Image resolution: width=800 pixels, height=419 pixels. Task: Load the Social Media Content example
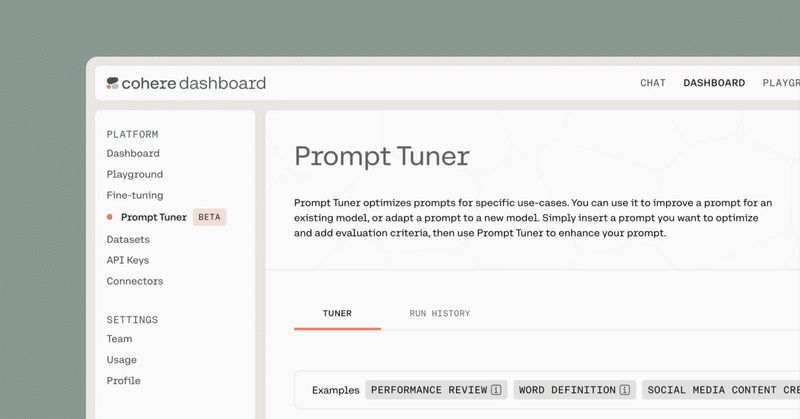[720, 390]
